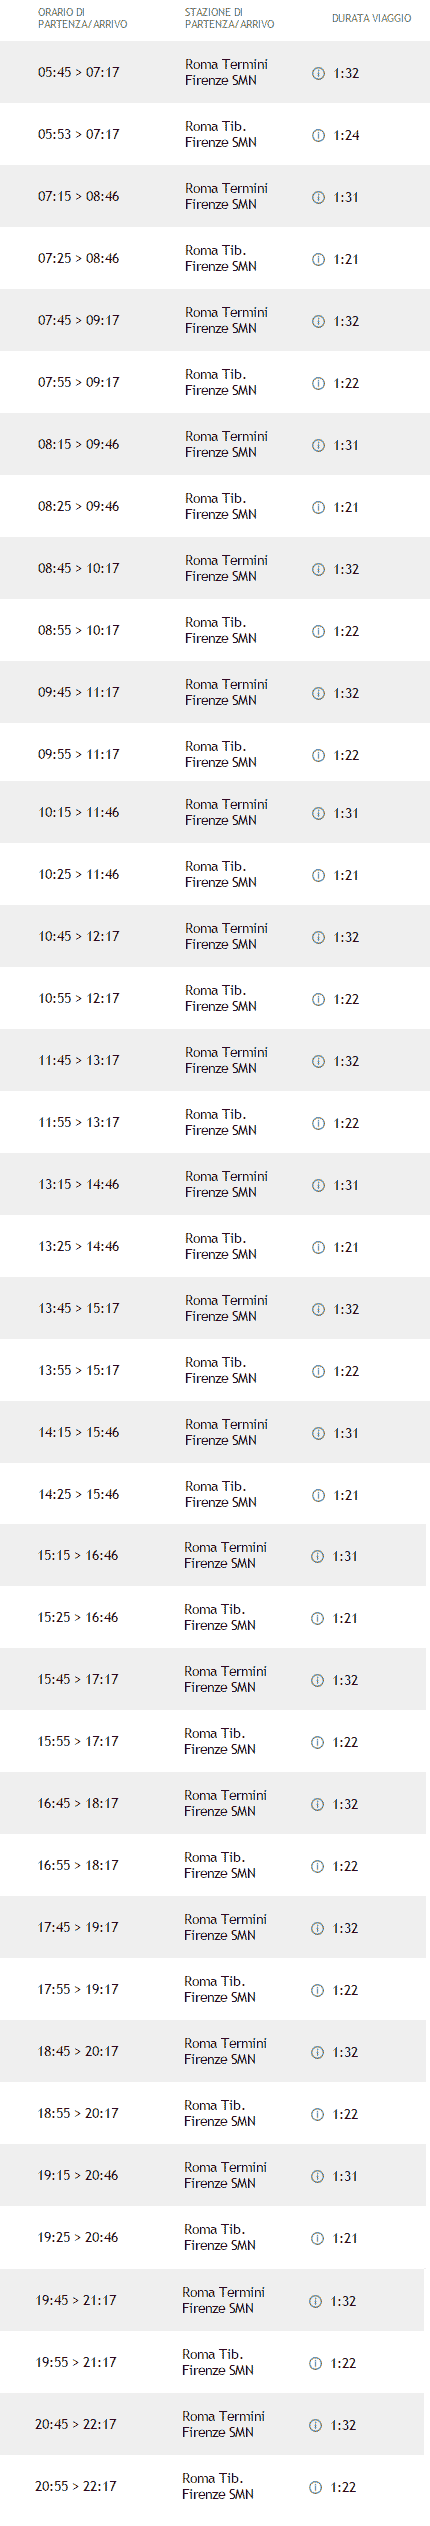
Task: Open info icon for the 17:55 > 19:17 train
Action: [317, 1990]
